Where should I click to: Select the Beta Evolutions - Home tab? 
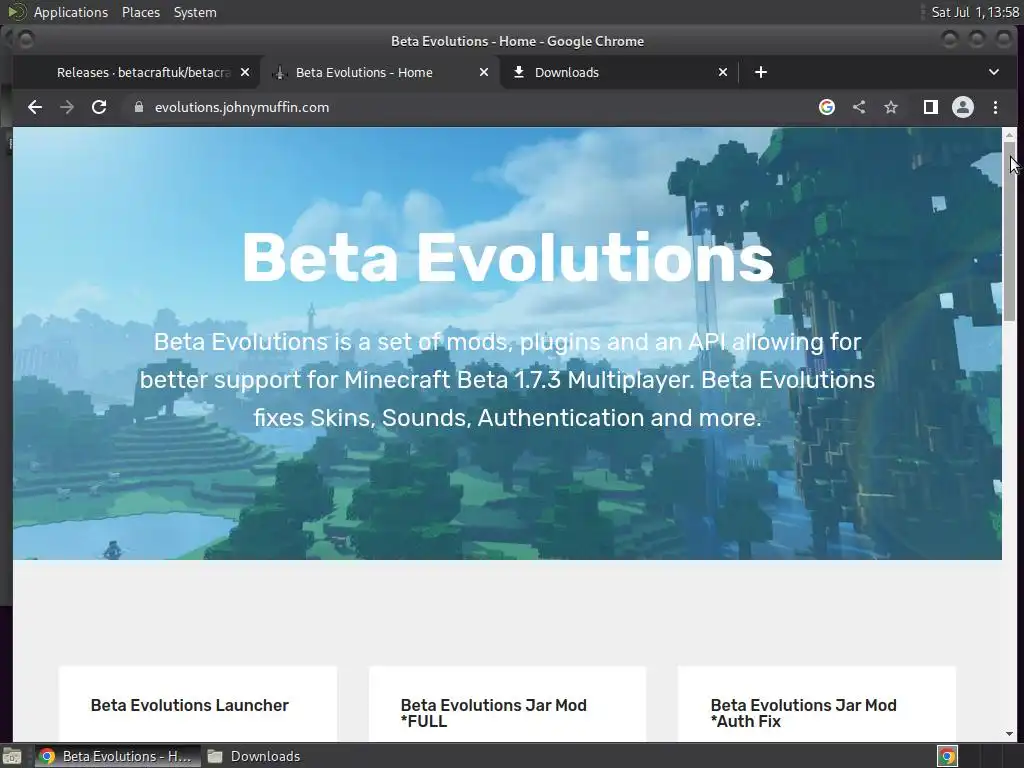(380, 72)
